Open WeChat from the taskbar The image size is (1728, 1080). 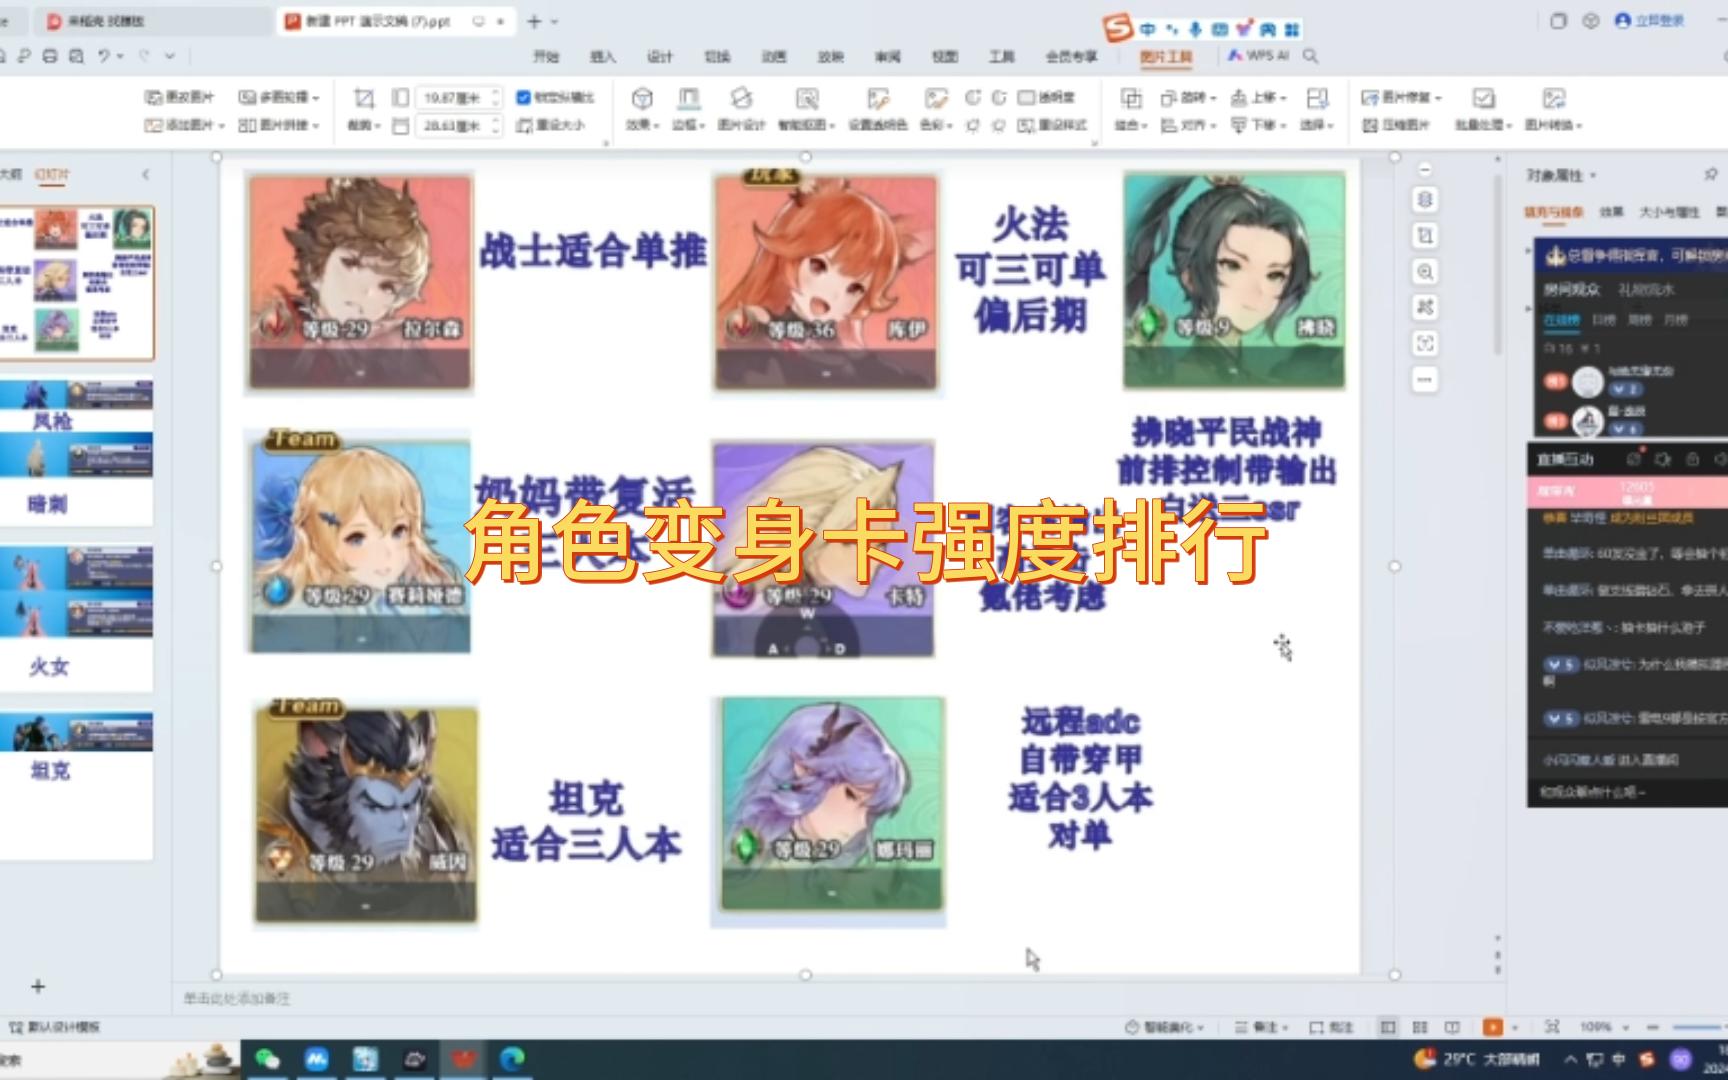pyautogui.click(x=267, y=1059)
